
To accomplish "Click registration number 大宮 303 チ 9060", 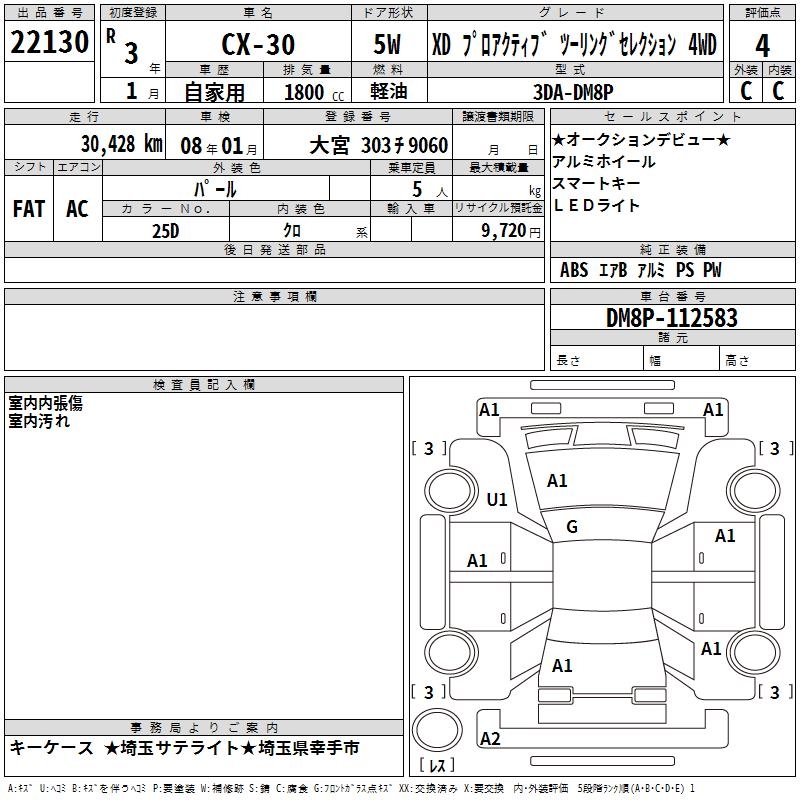I will click(x=379, y=145).
